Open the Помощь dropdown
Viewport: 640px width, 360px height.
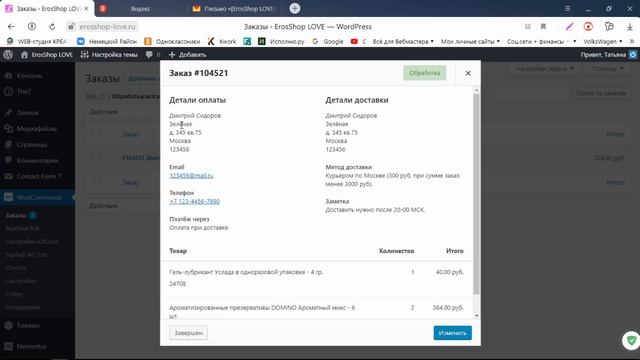click(x=607, y=69)
